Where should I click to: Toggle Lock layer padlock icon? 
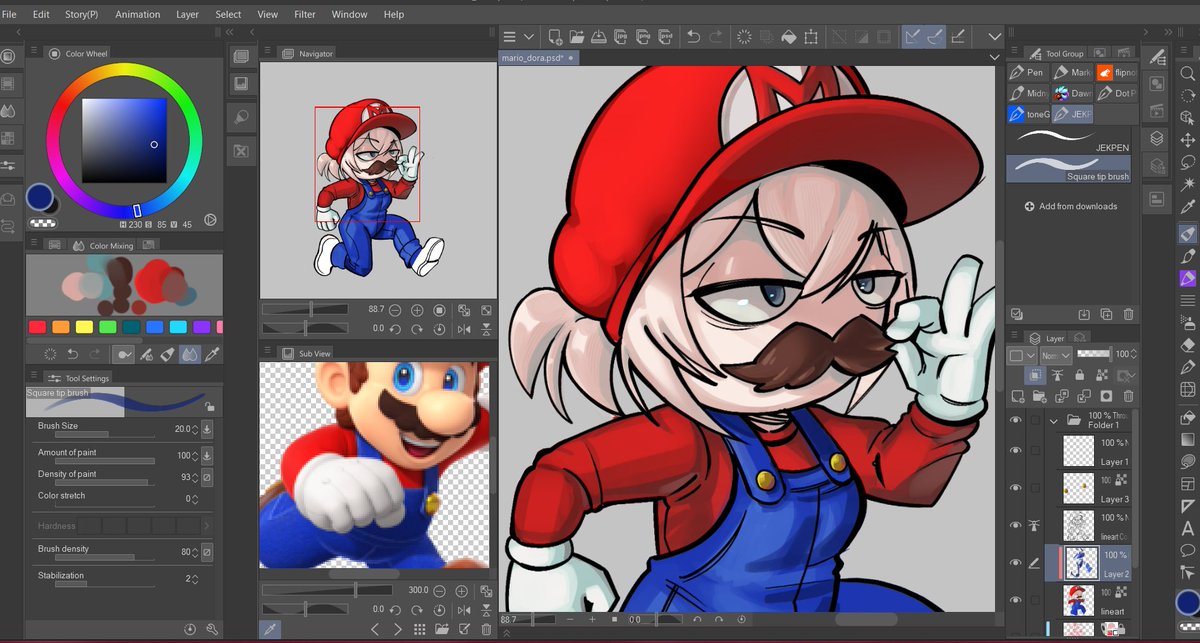click(1080, 375)
